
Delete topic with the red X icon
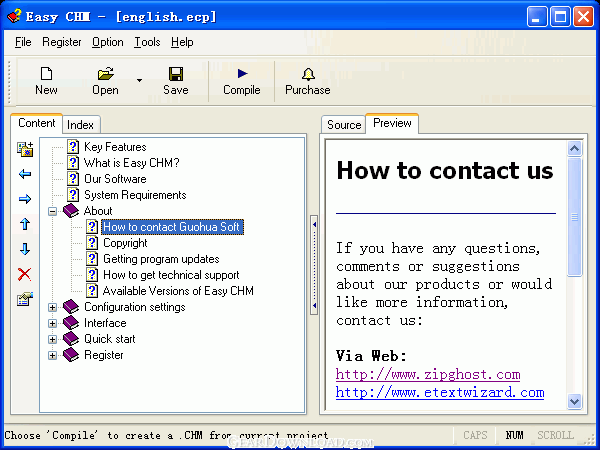point(24,274)
